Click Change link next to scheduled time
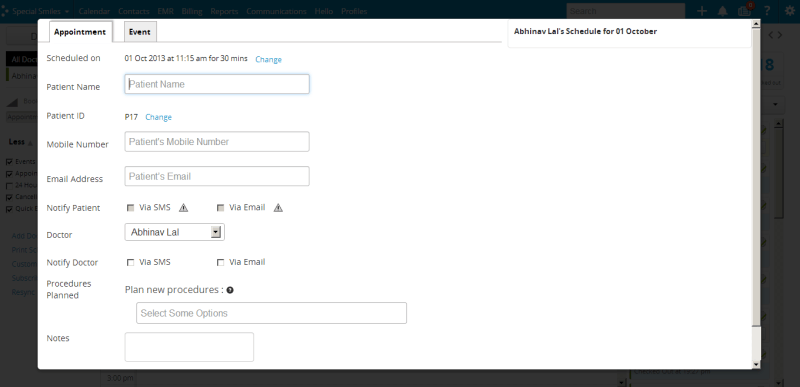This screenshot has height=387, width=800. pyautogui.click(x=268, y=59)
